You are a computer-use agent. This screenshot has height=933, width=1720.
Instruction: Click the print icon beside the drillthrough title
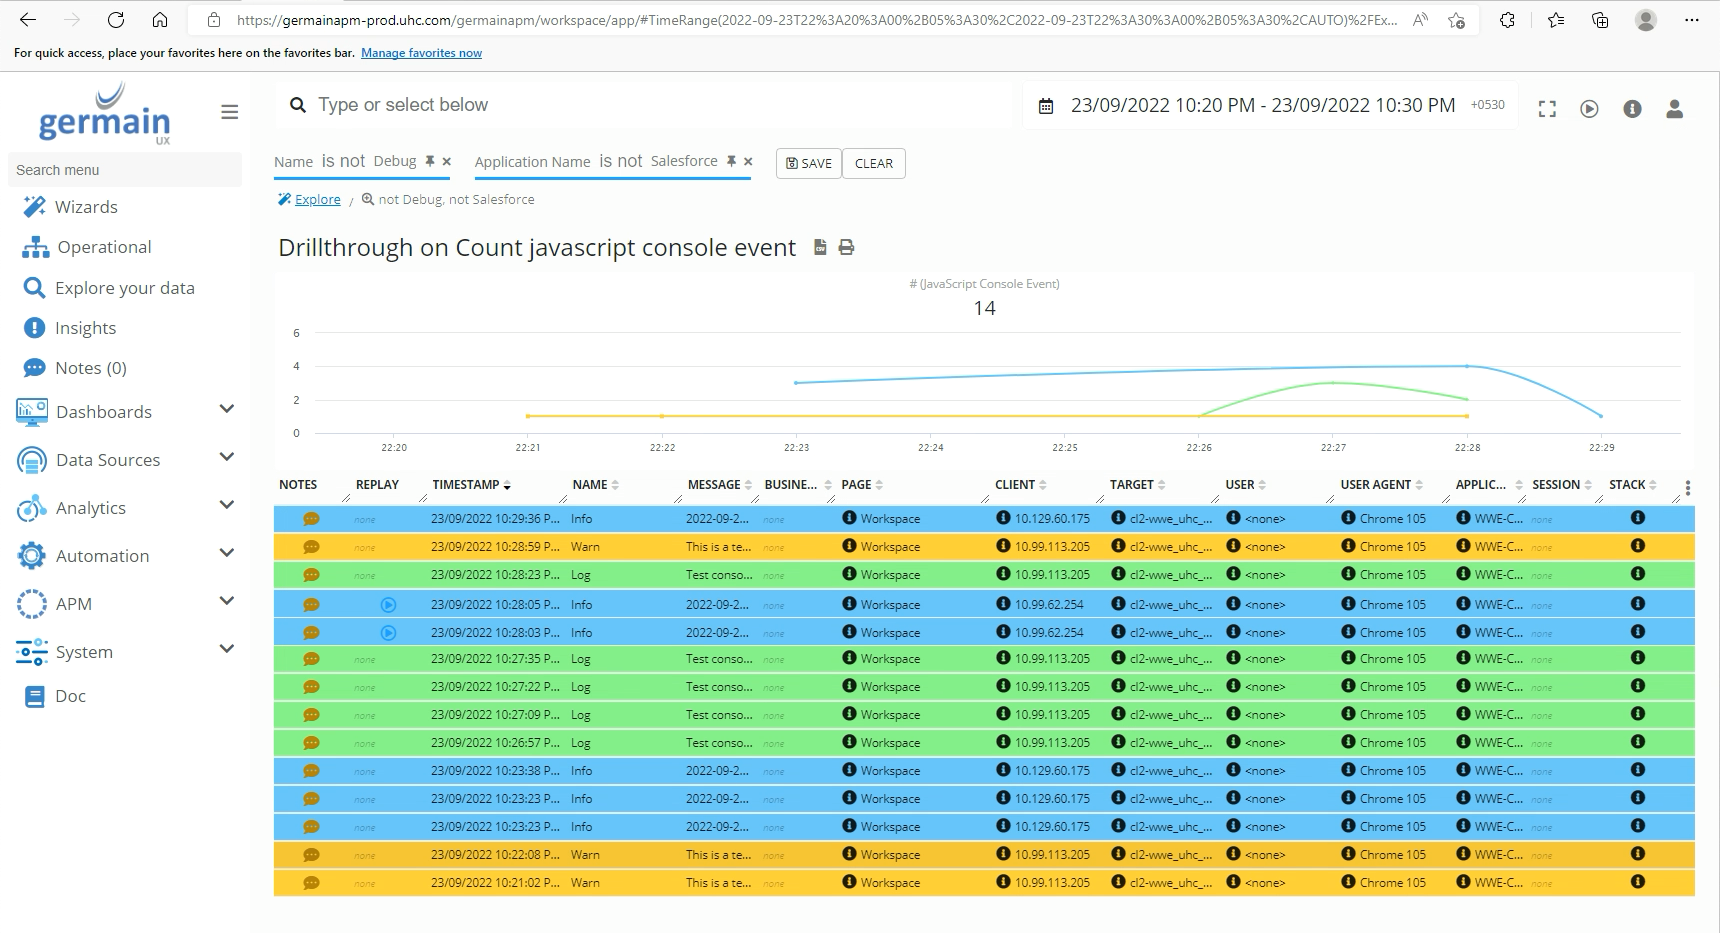point(846,247)
